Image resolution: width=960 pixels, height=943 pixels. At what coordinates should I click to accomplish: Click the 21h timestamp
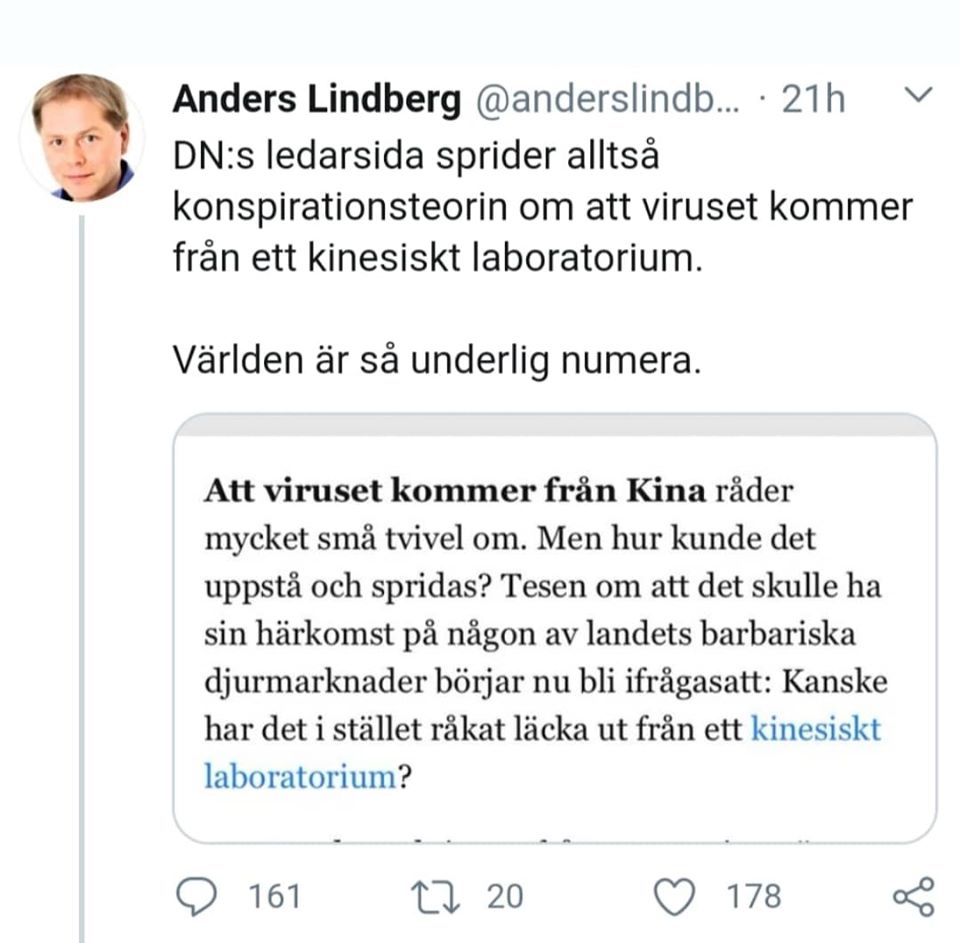point(813,99)
